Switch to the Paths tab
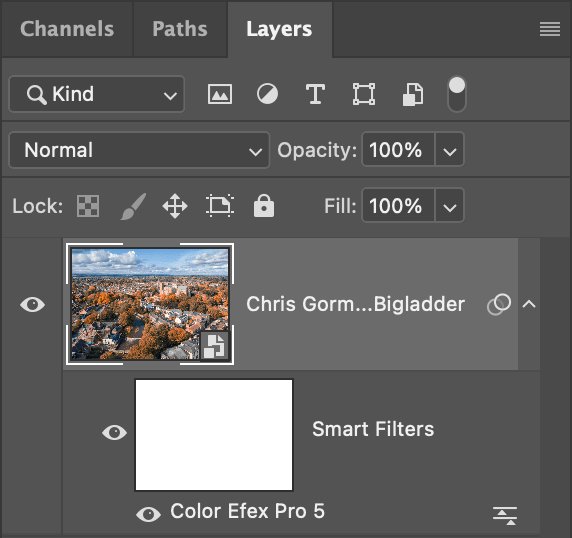Screen dimensions: 572x538 180,29
